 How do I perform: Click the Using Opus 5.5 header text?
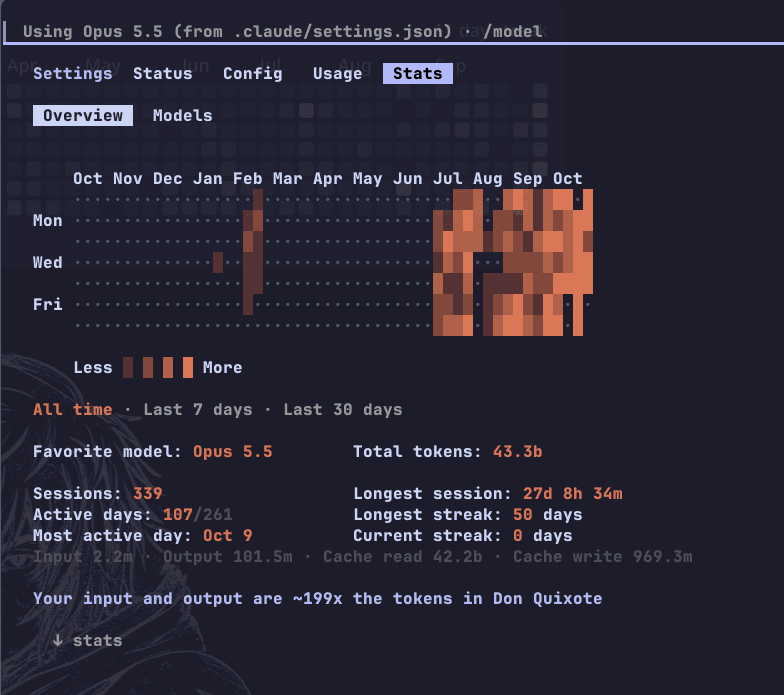(x=92, y=32)
